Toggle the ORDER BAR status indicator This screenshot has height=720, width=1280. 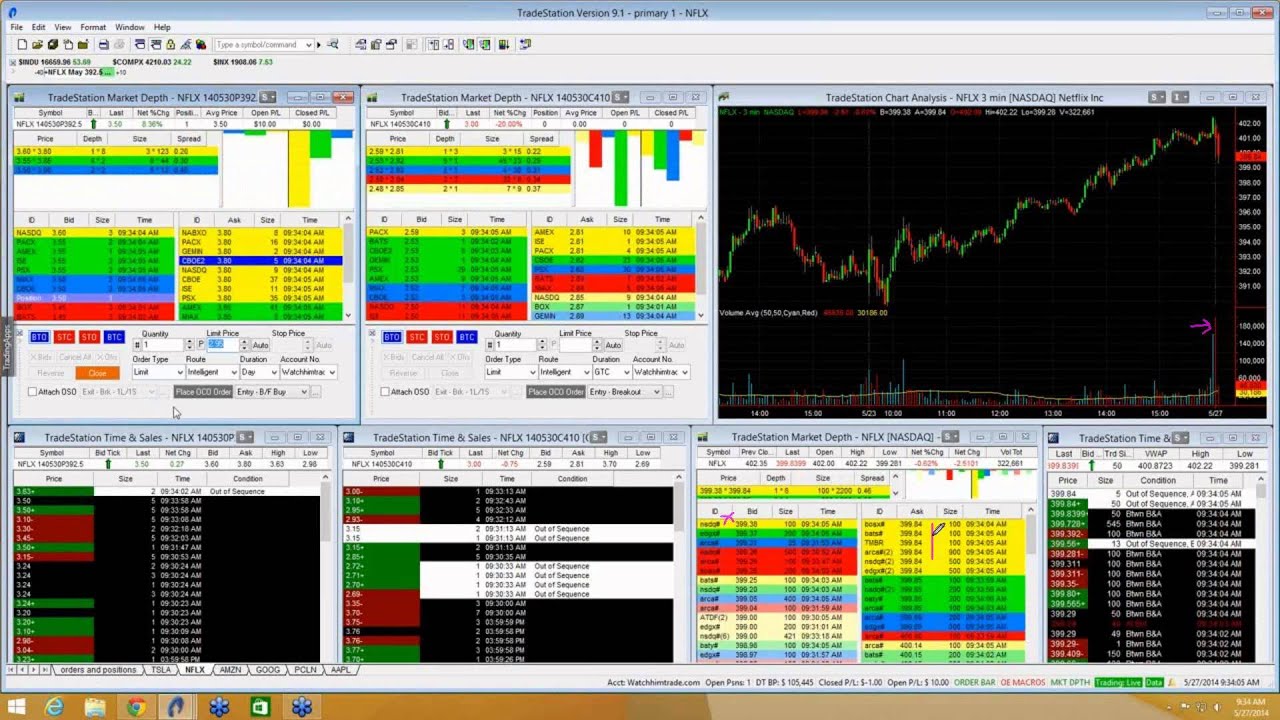point(973,682)
